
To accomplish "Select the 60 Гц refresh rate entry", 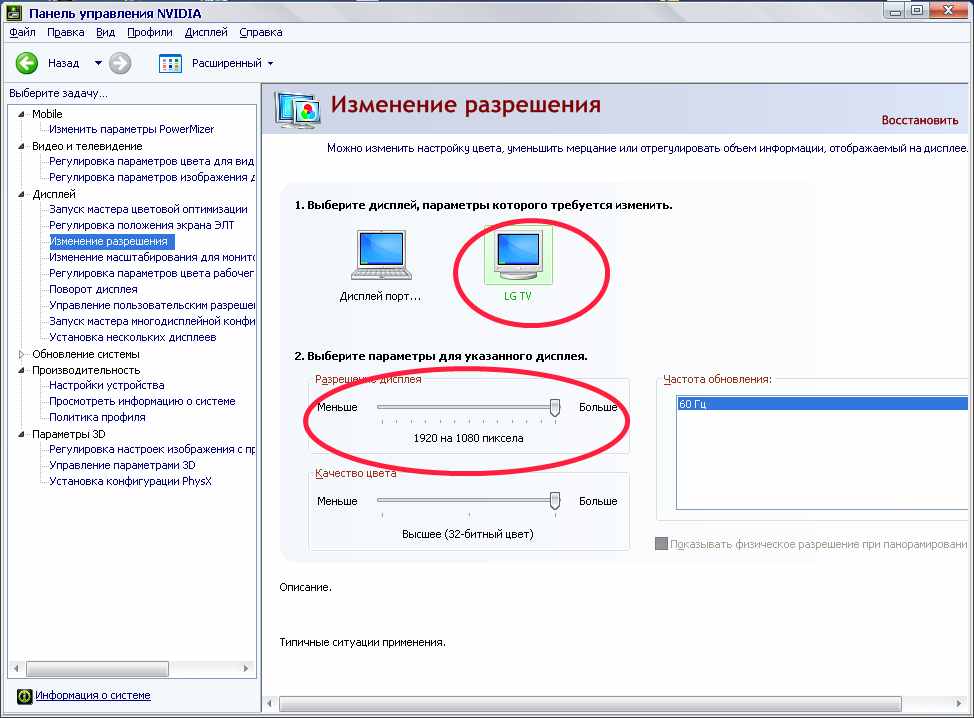I will point(822,404).
